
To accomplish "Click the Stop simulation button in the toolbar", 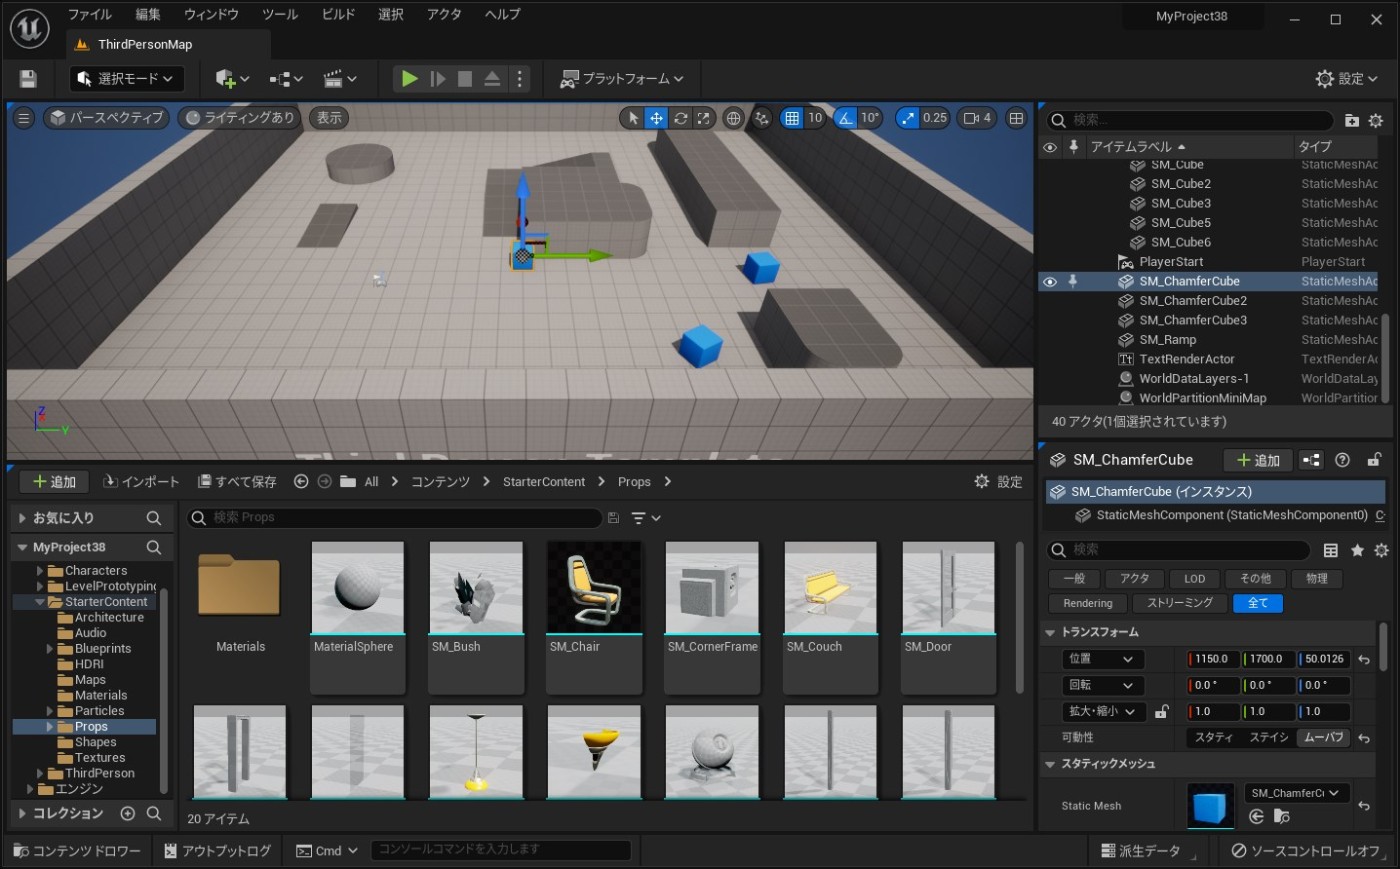I will (x=465, y=79).
